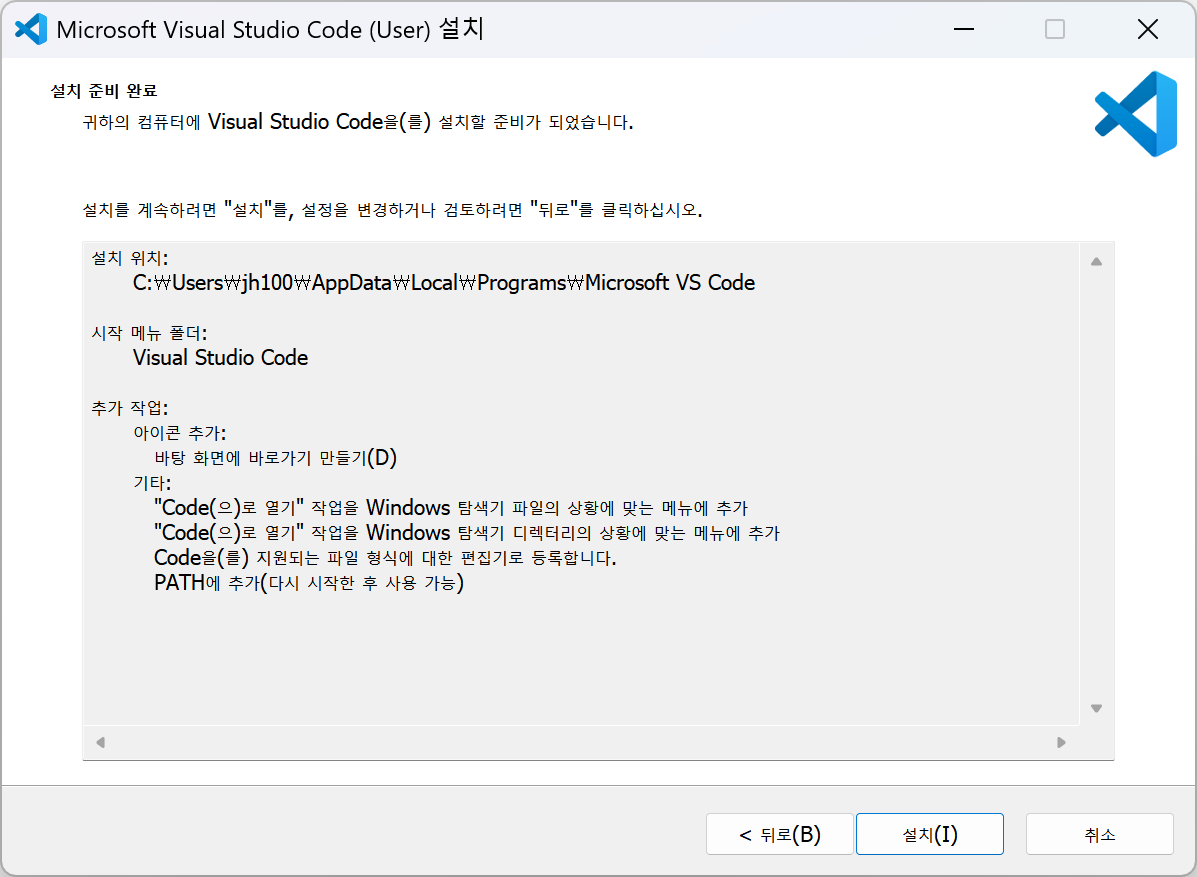Image resolution: width=1197 pixels, height=877 pixels.
Task: Click the large VS Code logo
Action: click(x=1136, y=114)
